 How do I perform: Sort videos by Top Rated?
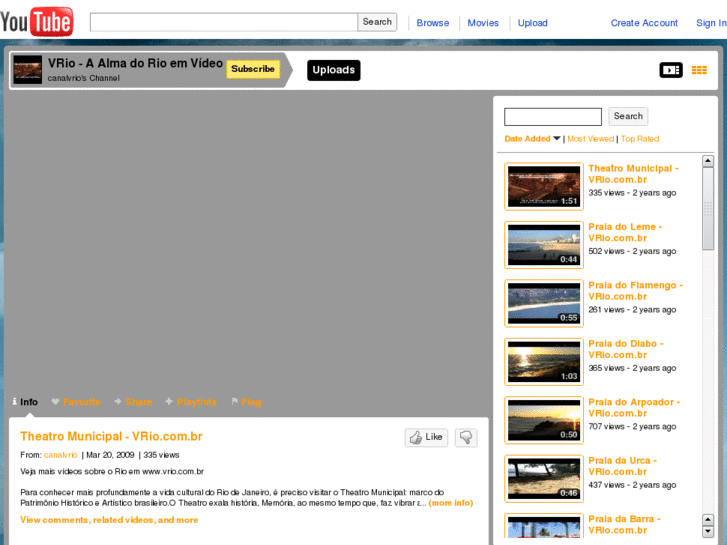(x=640, y=139)
